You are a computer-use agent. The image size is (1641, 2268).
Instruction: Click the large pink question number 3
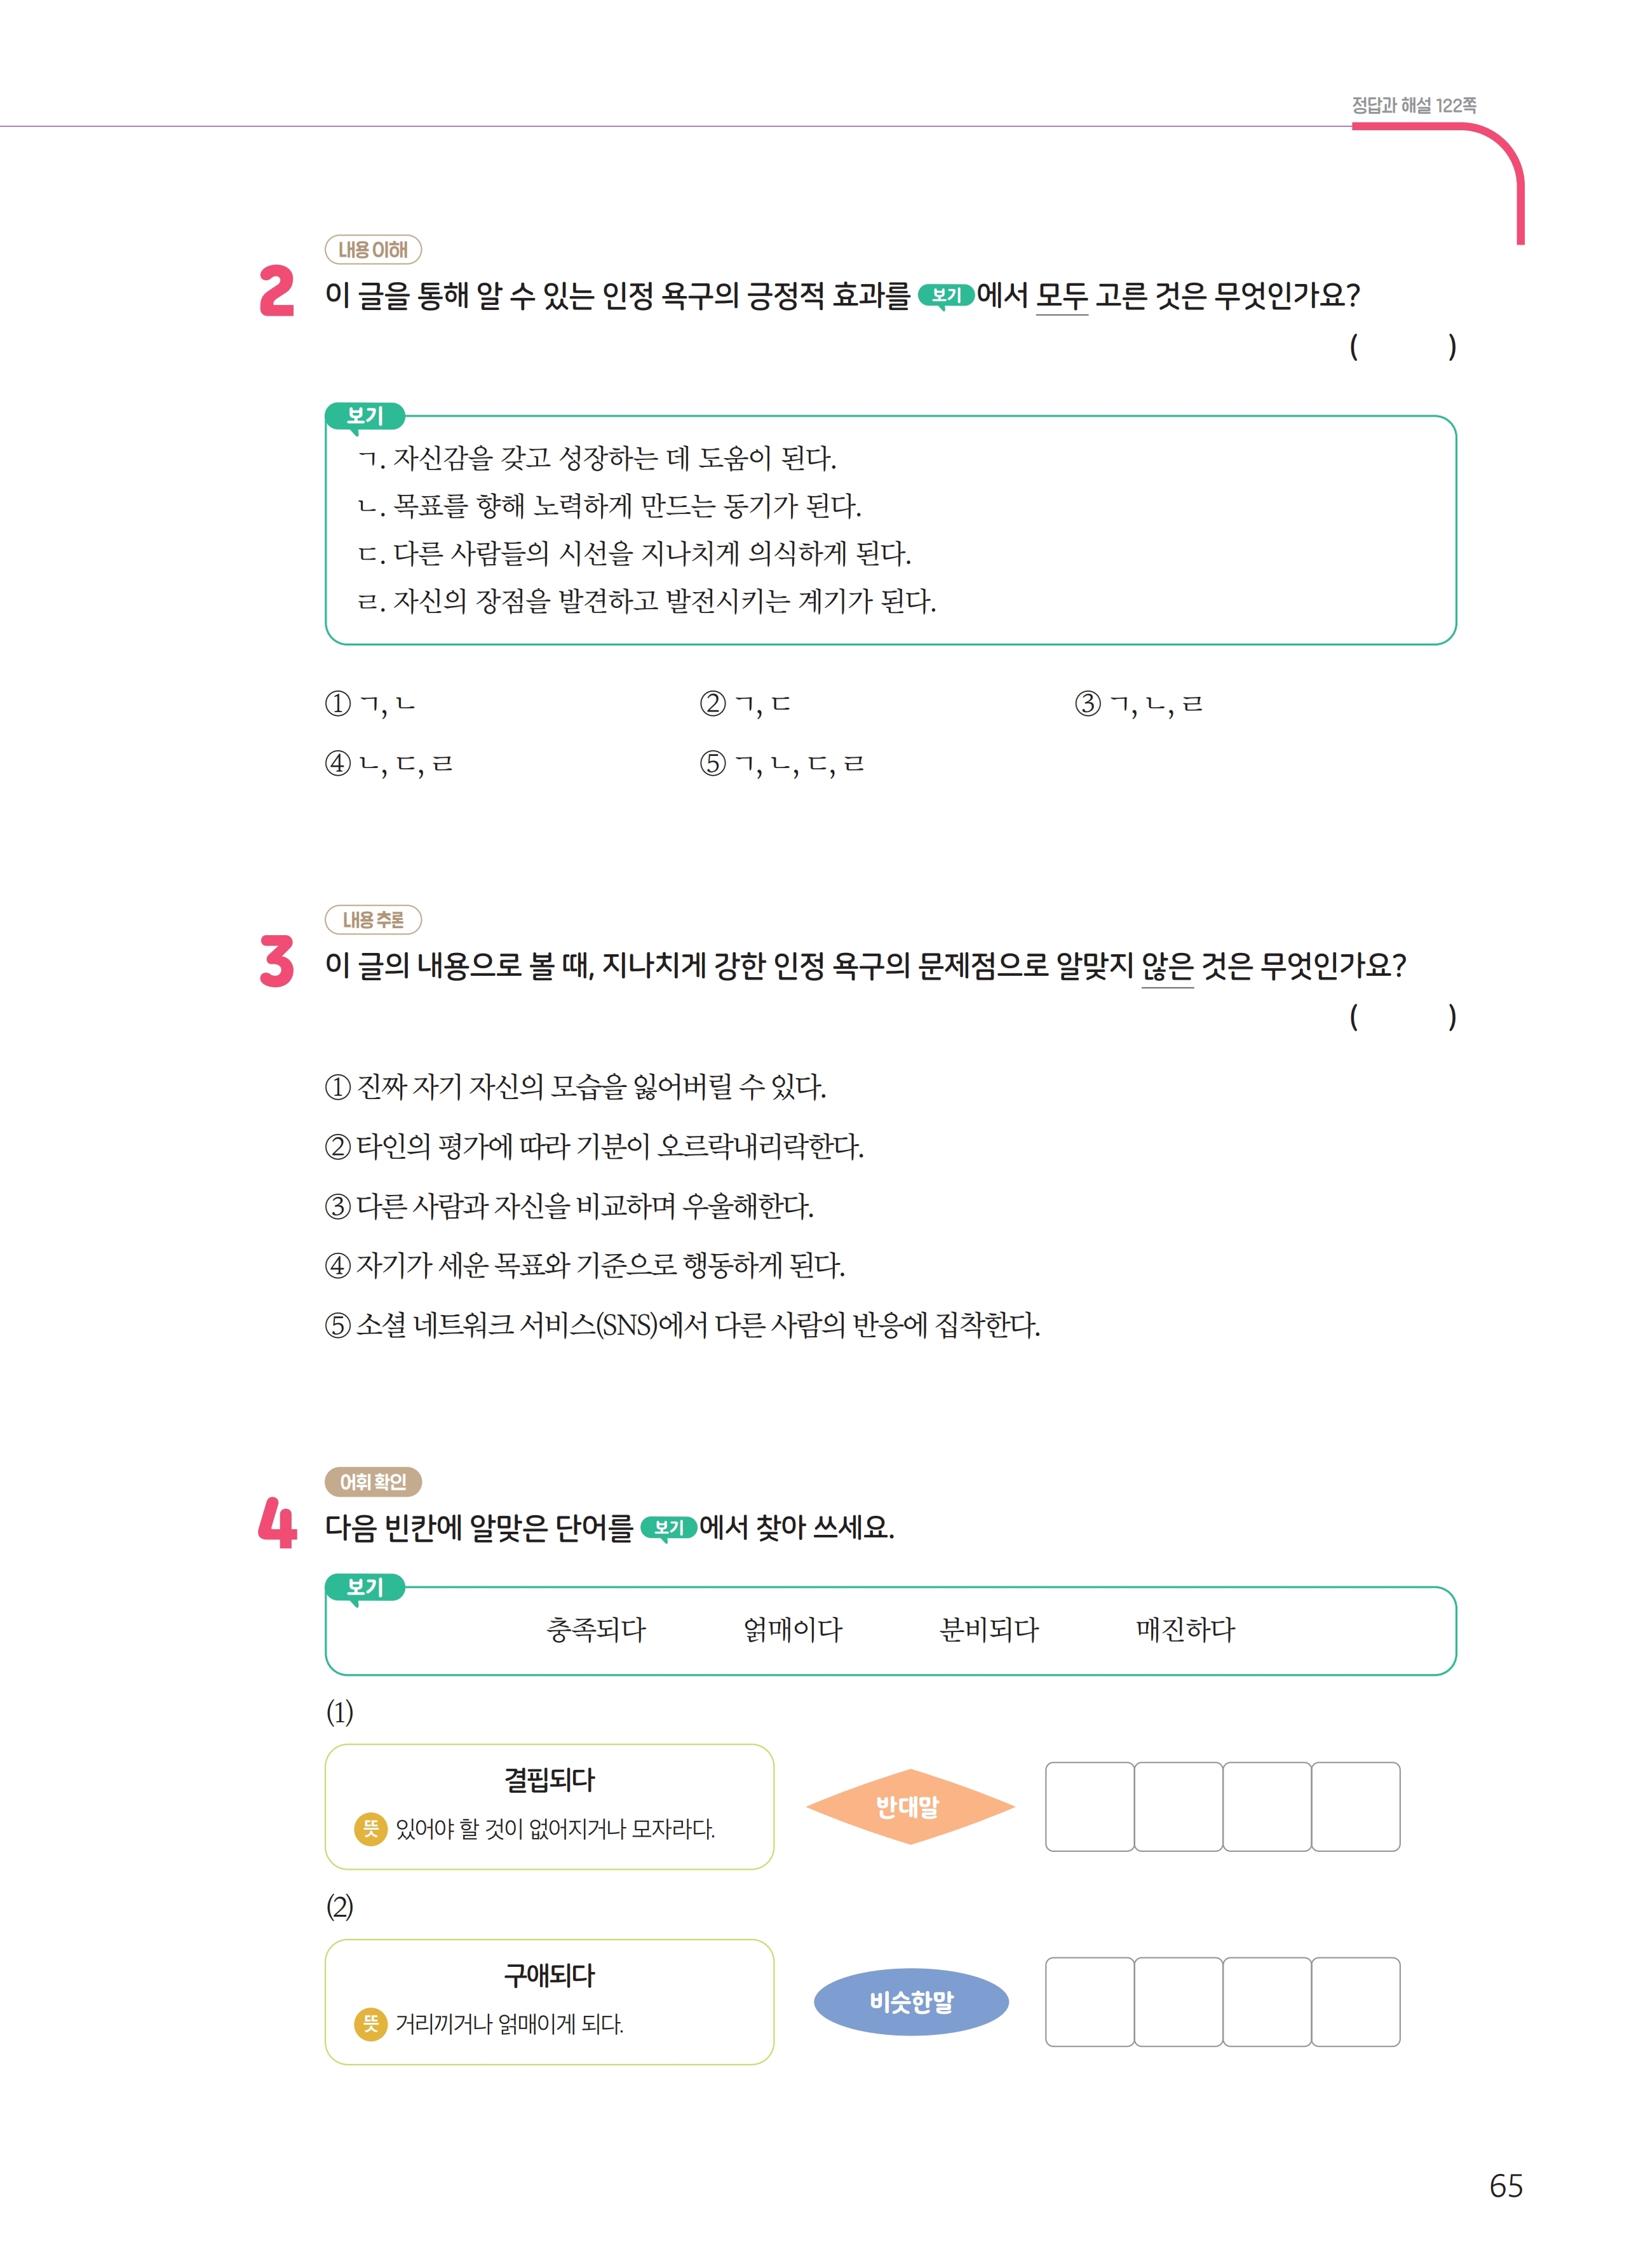pyautogui.click(x=277, y=962)
